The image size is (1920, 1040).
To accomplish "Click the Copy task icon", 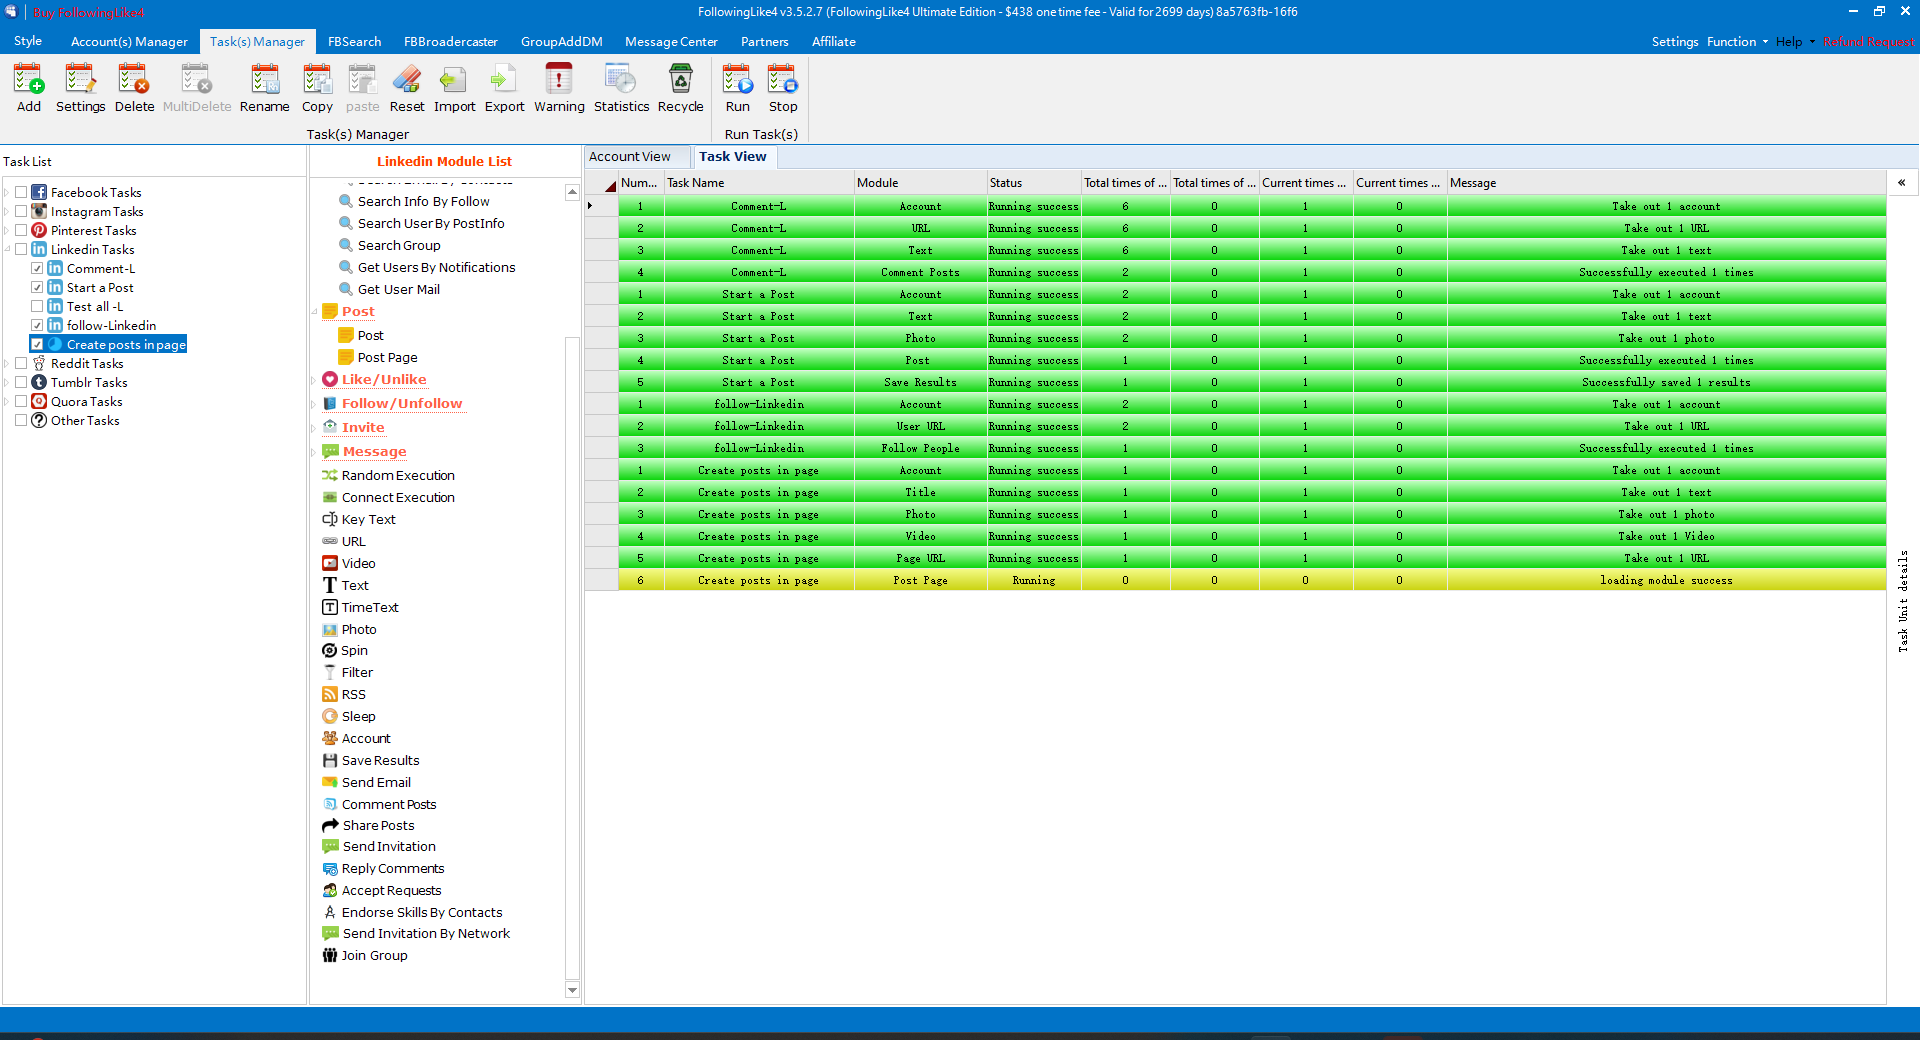I will coord(317,88).
